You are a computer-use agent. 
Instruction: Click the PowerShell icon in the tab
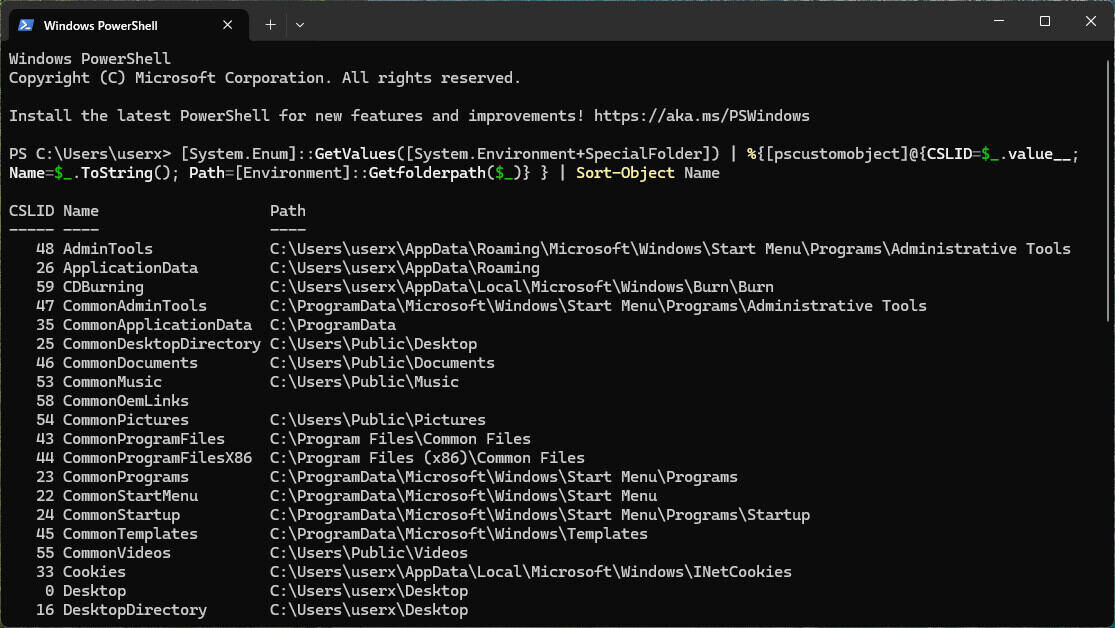(26, 25)
